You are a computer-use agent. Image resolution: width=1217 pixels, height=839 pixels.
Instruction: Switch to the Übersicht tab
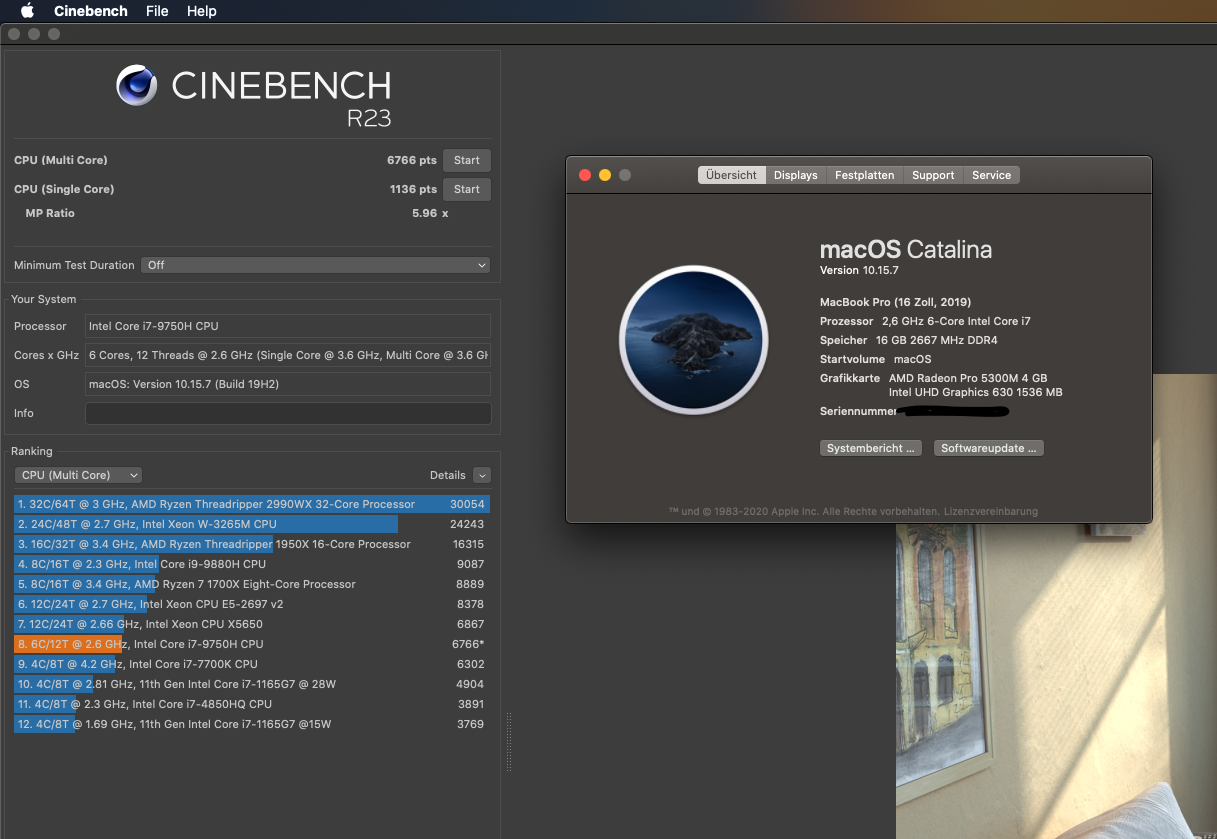[731, 175]
